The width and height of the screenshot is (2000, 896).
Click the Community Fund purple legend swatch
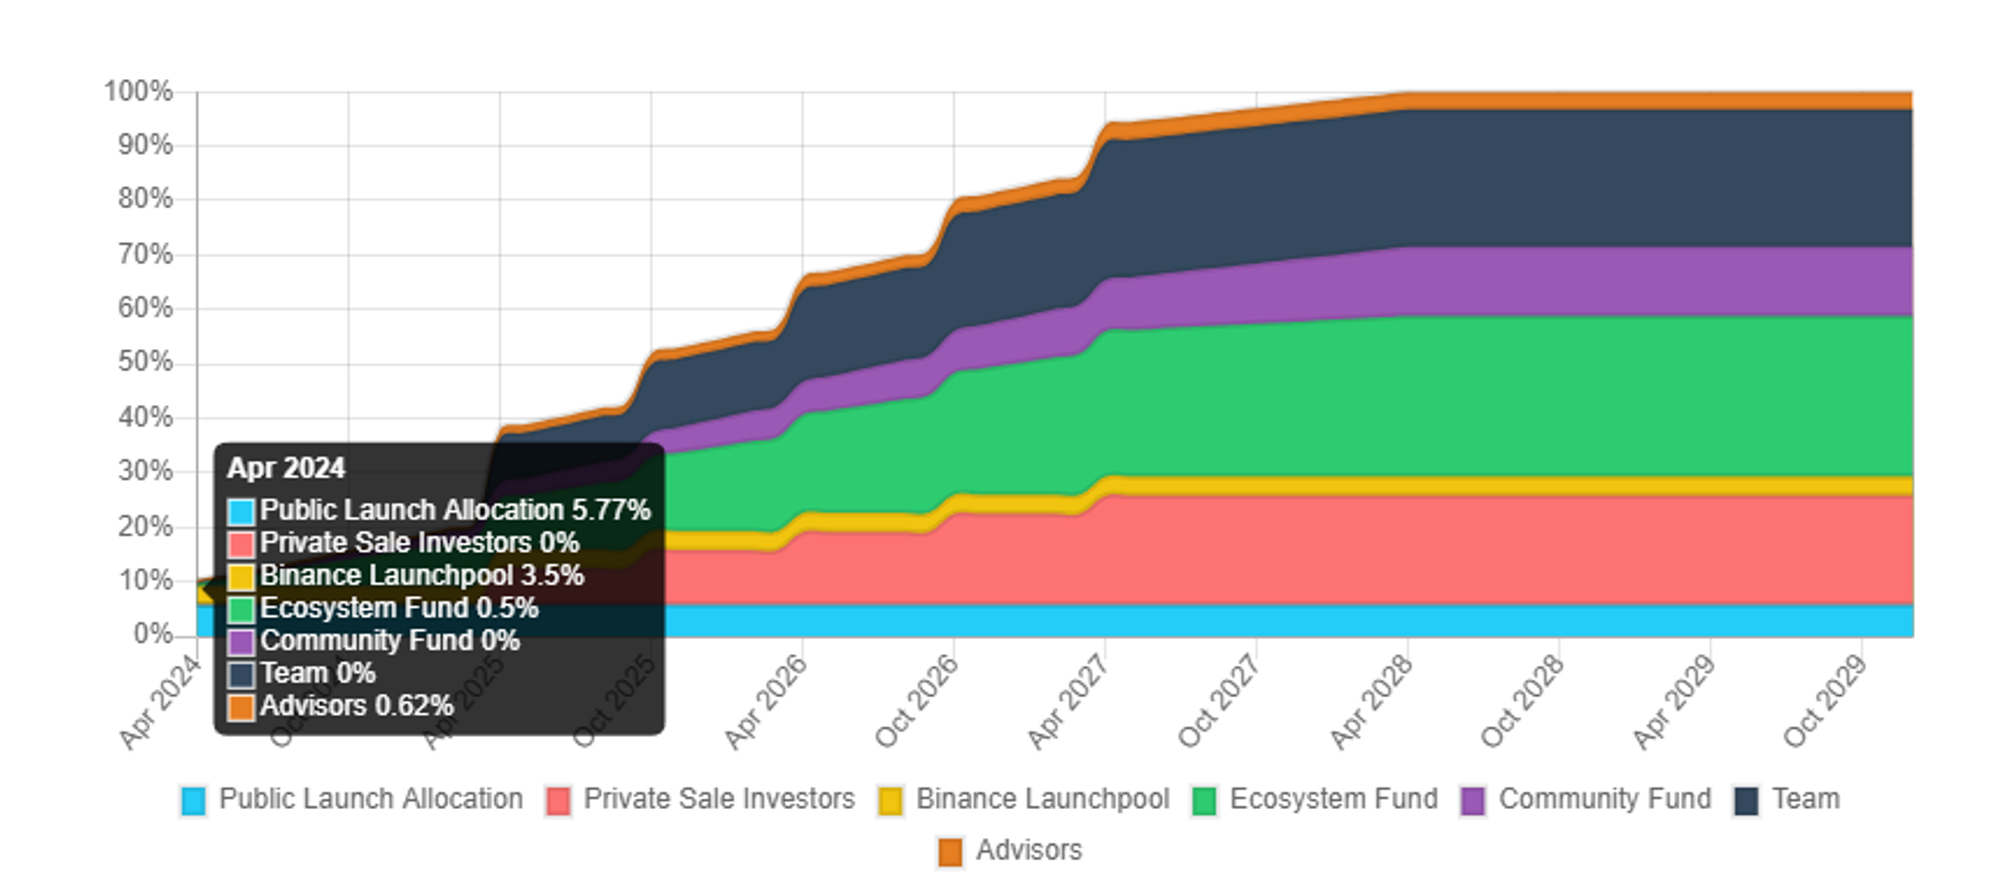1473,801
